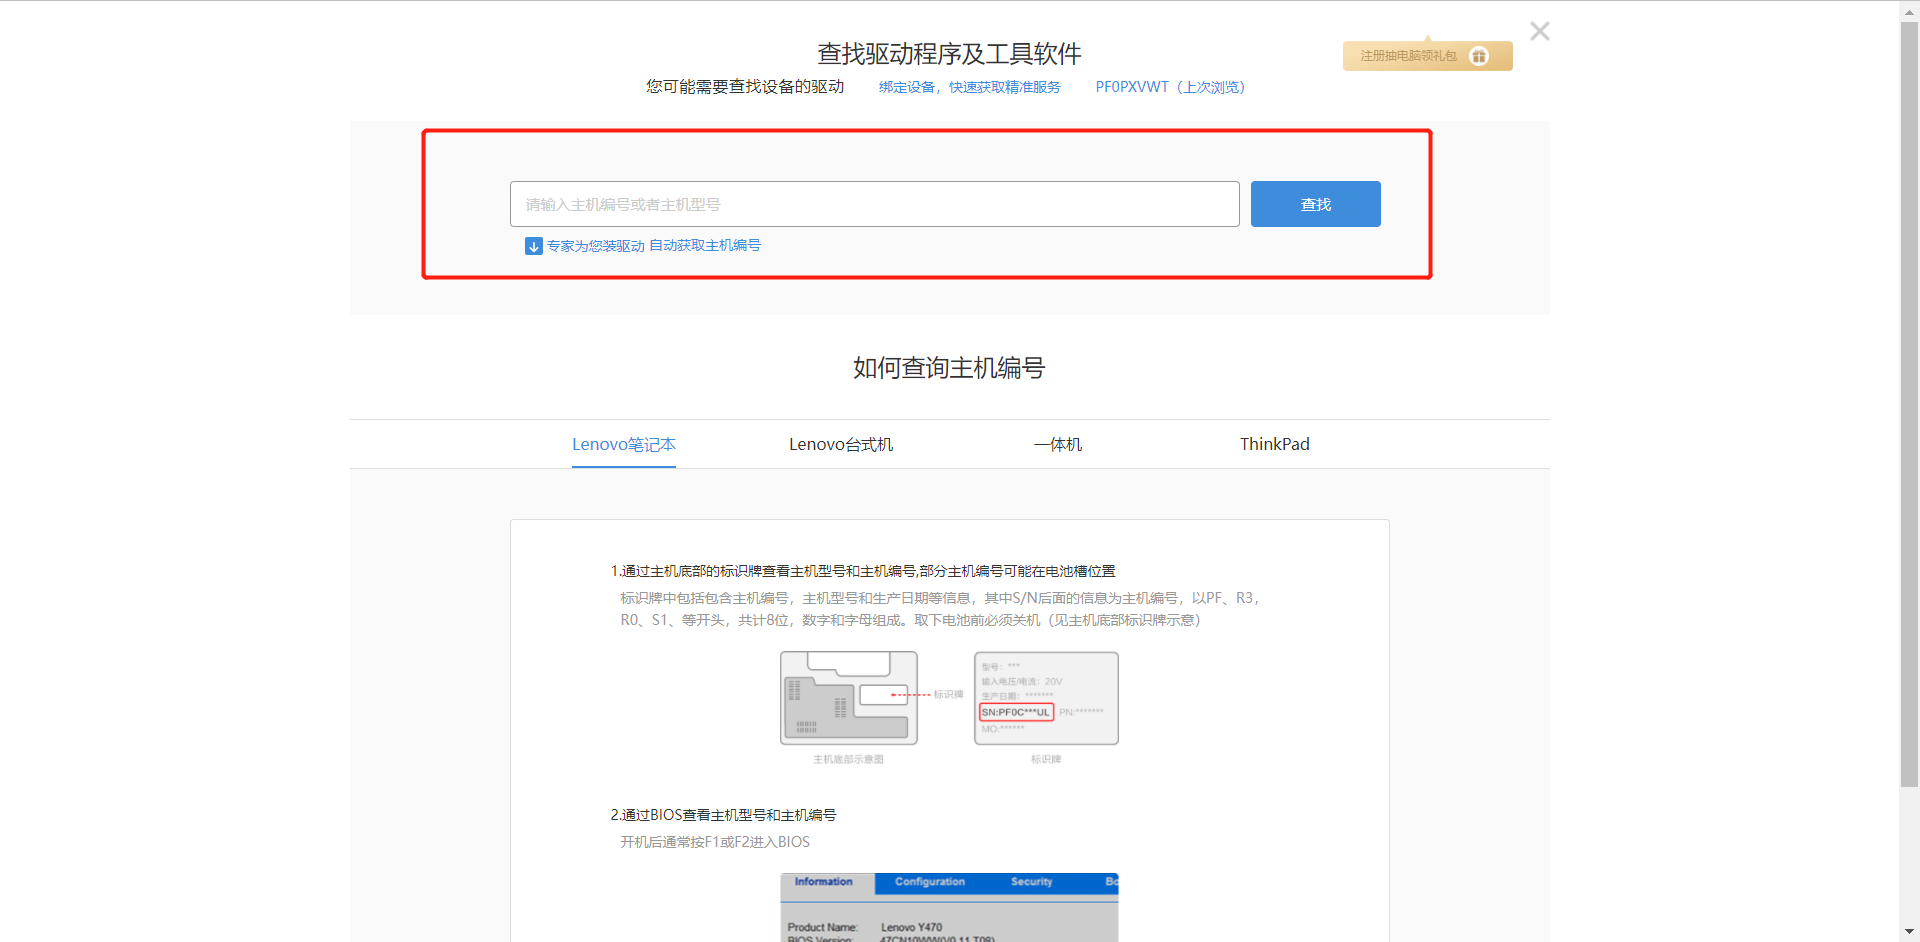The image size is (1920, 942).
Task: Click the 自动获取主机编号 link
Action: coord(705,245)
